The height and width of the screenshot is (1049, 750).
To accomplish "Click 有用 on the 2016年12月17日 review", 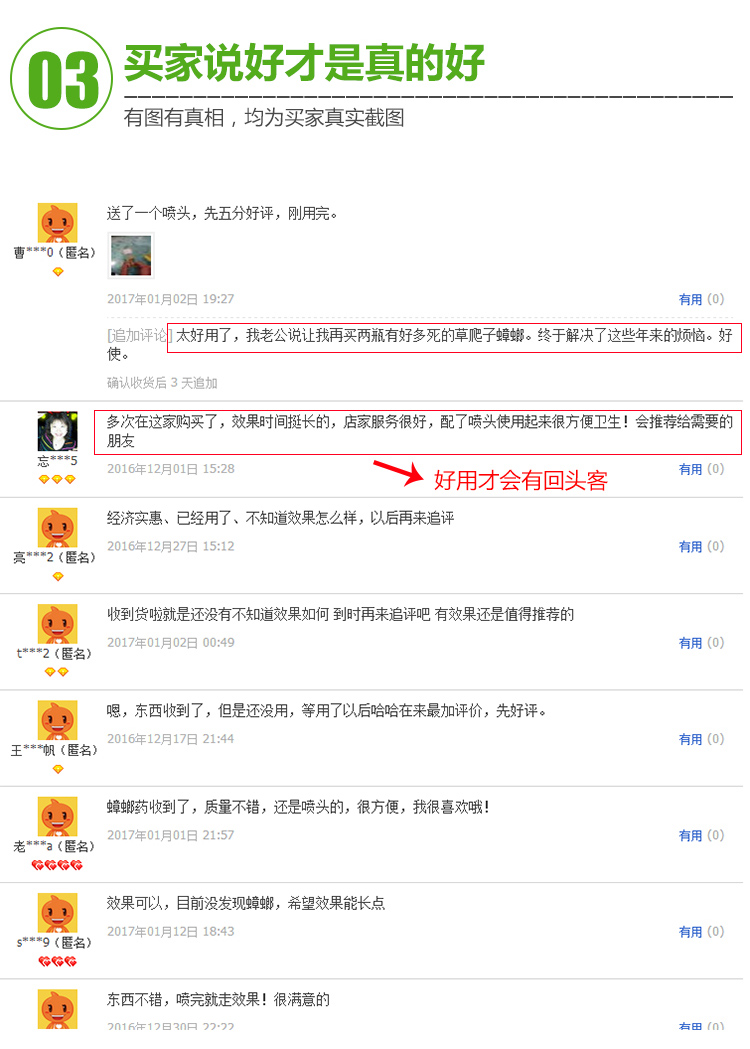I will (690, 739).
